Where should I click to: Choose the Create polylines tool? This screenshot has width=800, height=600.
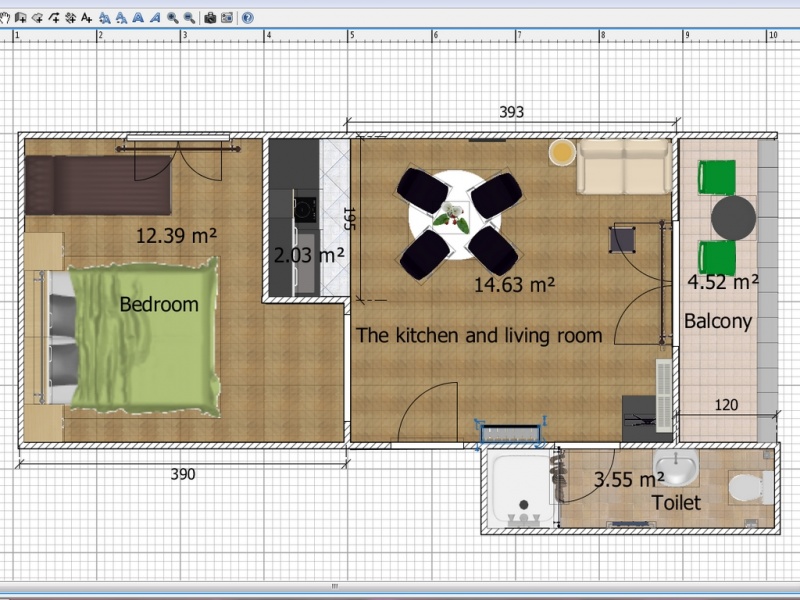pos(54,18)
